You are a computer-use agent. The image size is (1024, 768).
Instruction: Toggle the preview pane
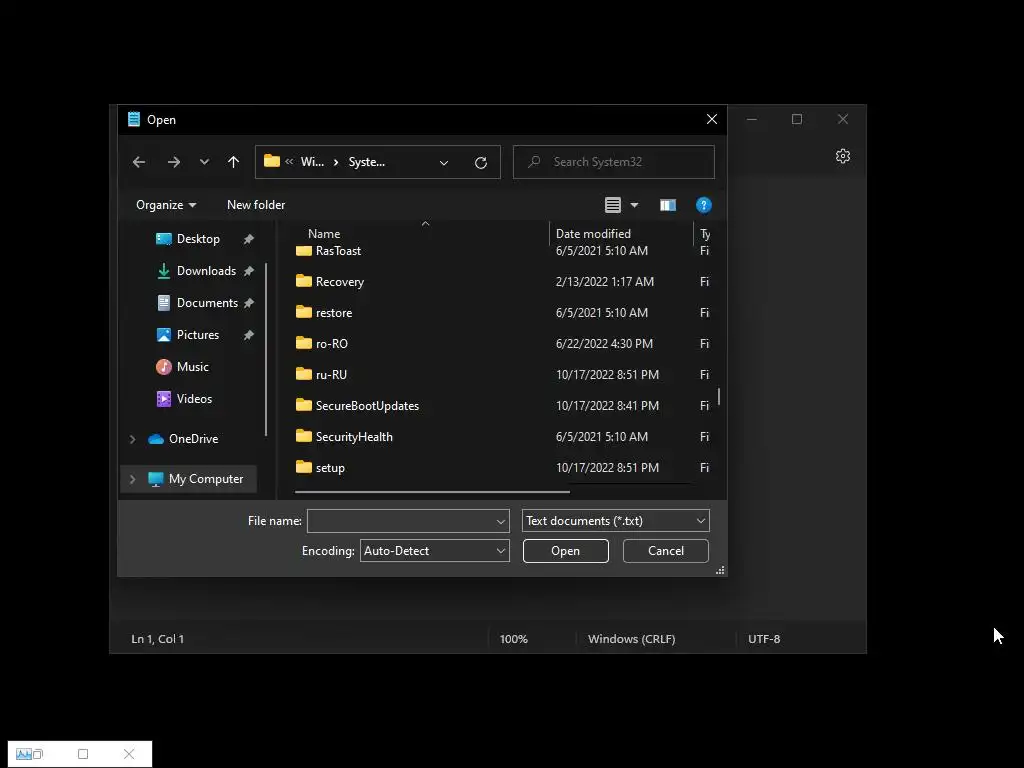pyautogui.click(x=667, y=205)
